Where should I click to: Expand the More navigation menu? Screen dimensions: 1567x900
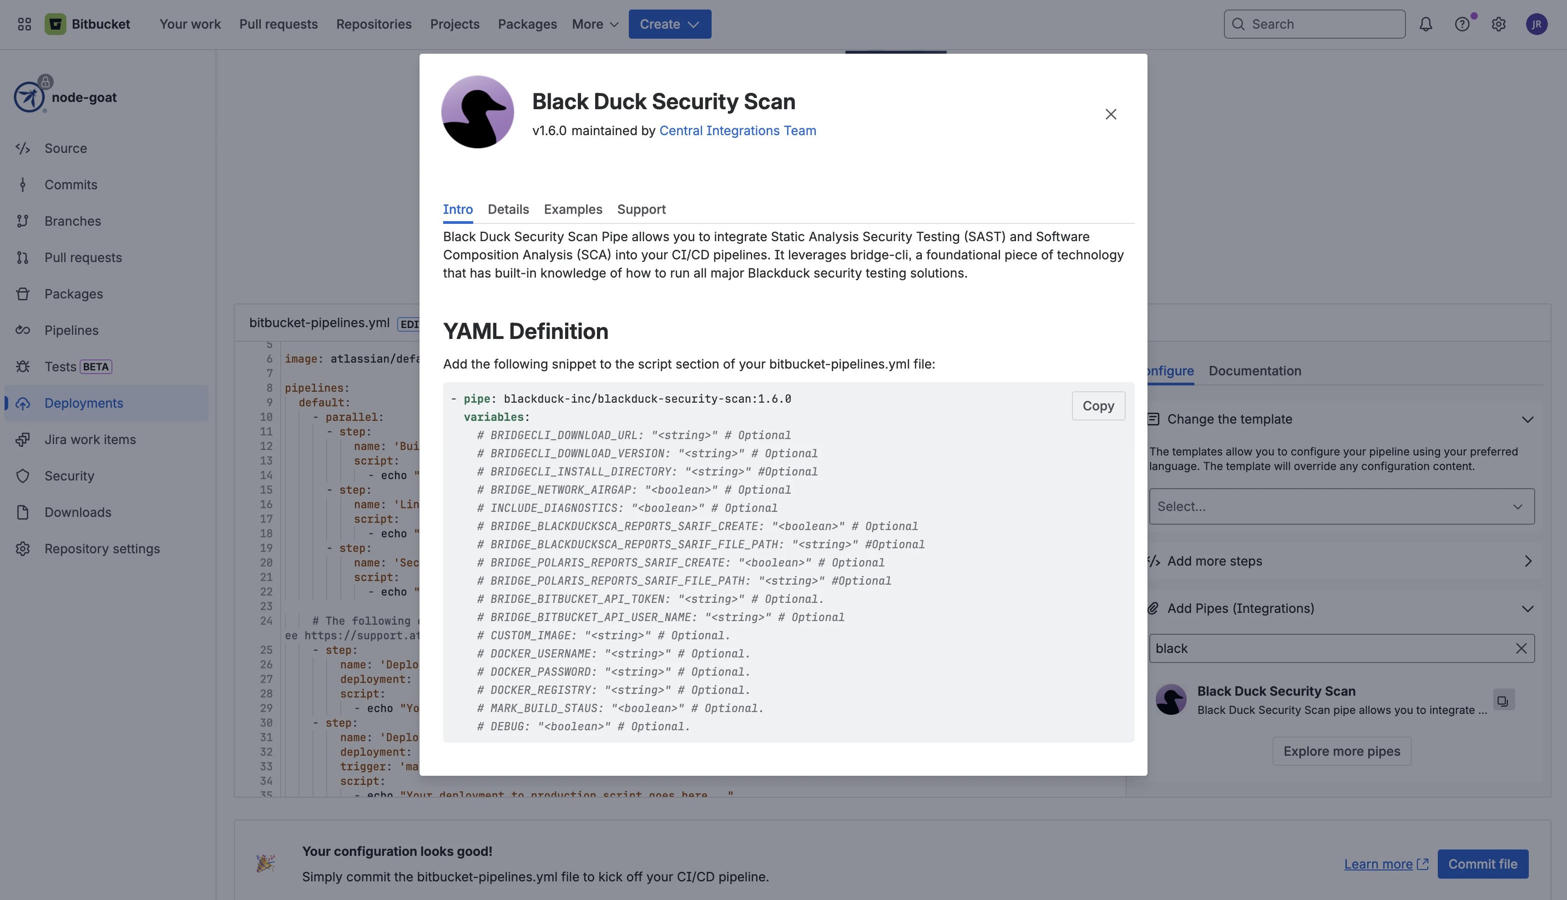595,24
